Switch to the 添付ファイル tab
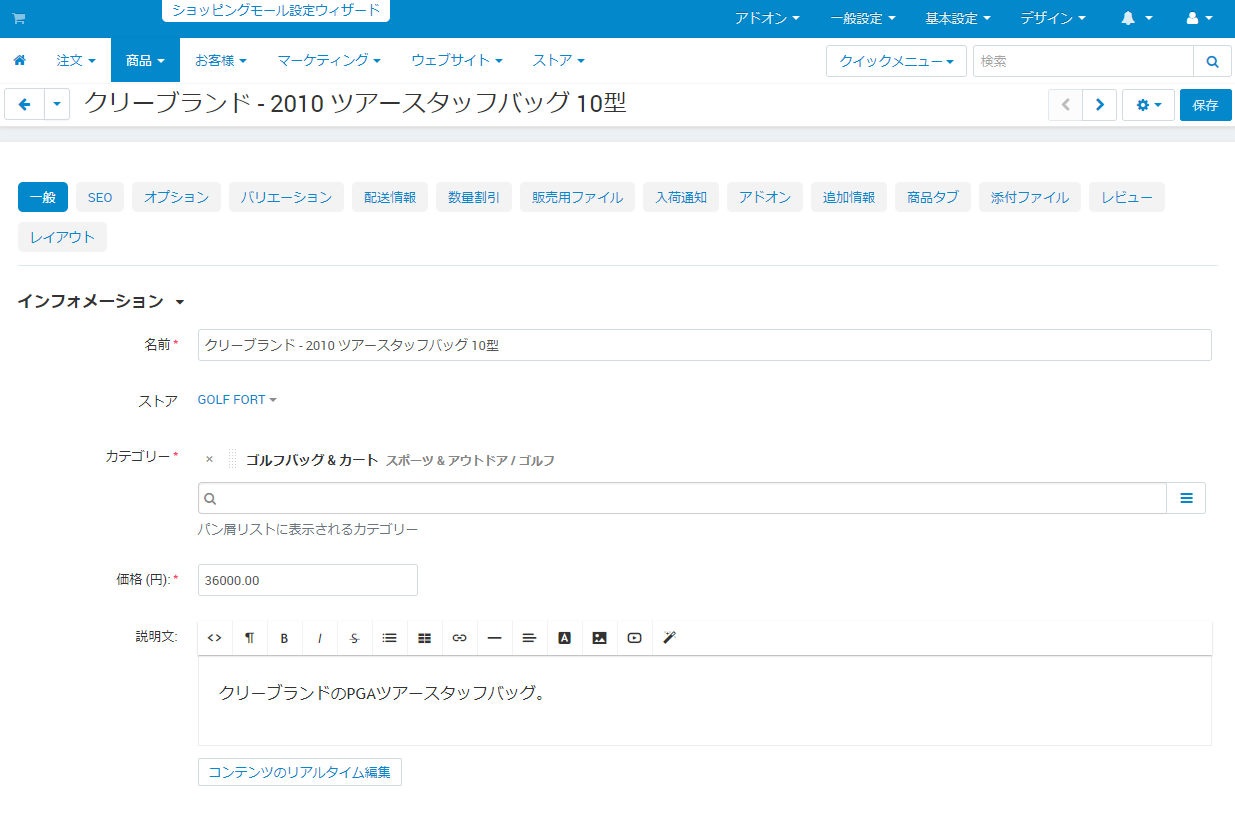1235x817 pixels. click(x=1030, y=197)
